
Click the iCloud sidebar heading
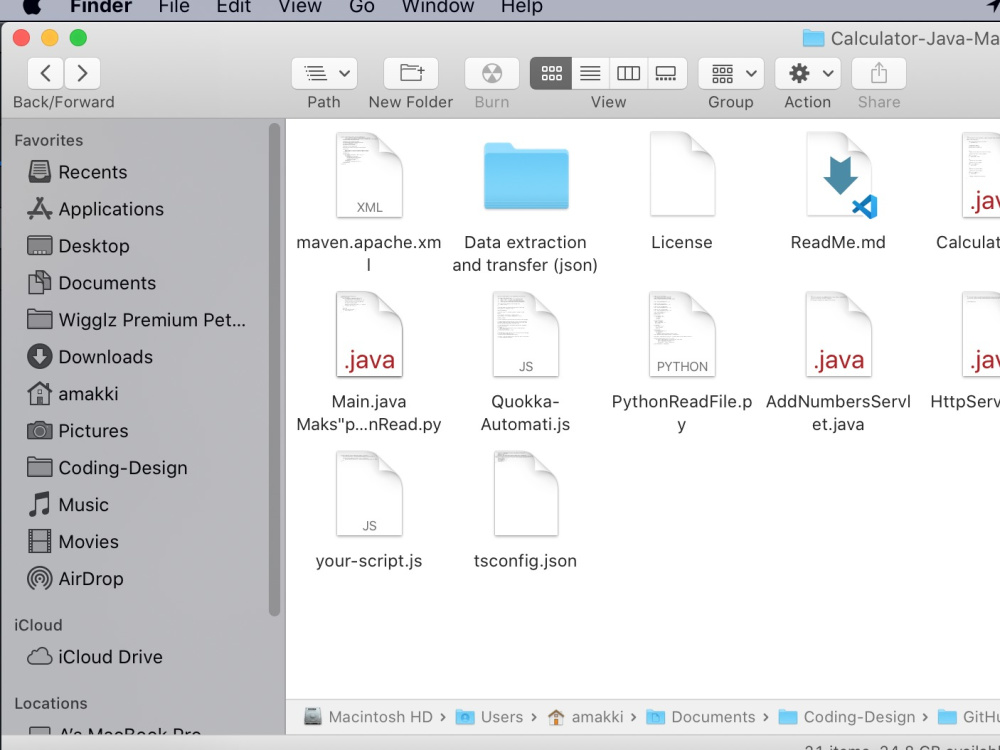pos(38,625)
